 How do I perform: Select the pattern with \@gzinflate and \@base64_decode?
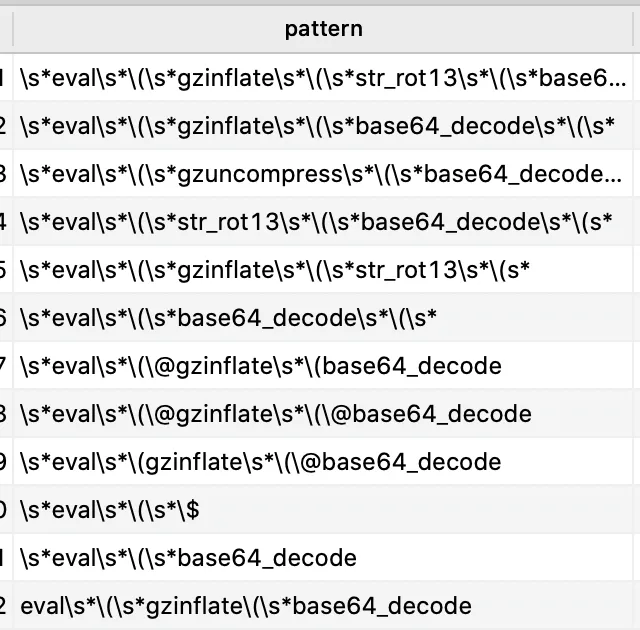pos(276,414)
